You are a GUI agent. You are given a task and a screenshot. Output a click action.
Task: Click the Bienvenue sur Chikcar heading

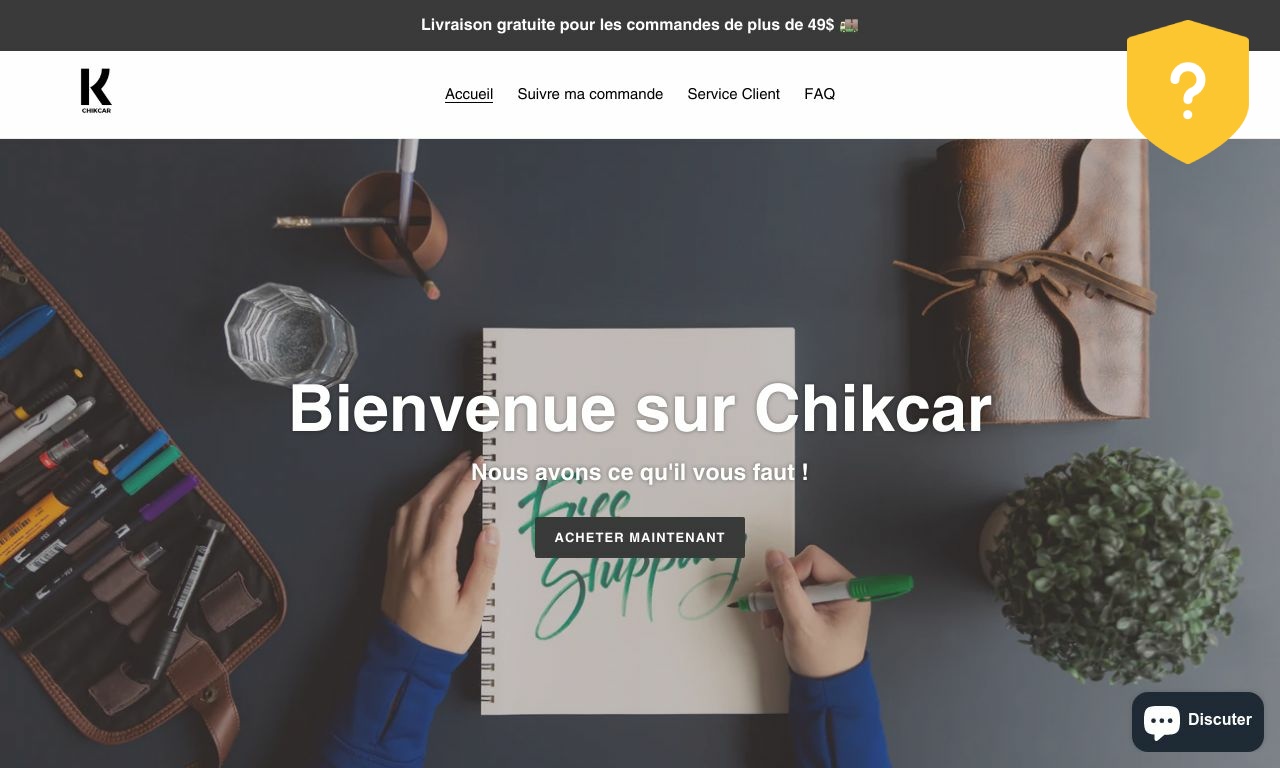click(x=640, y=408)
